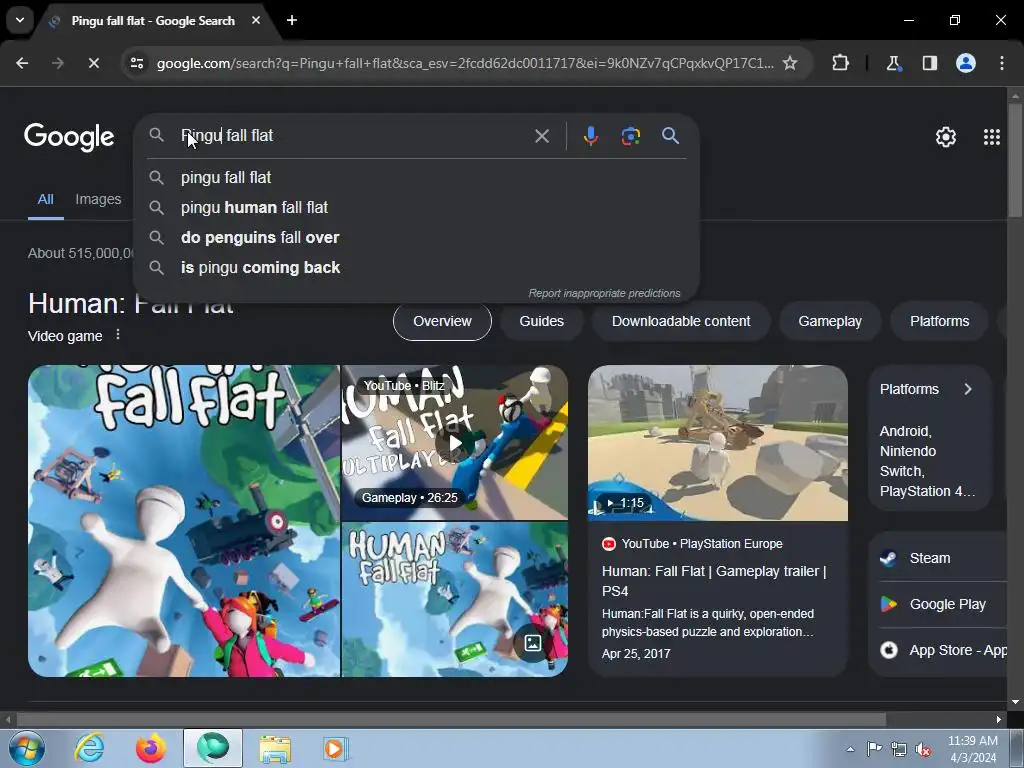The image size is (1024, 768).
Task: Open Chrome three-dot menu
Action: point(1002,63)
